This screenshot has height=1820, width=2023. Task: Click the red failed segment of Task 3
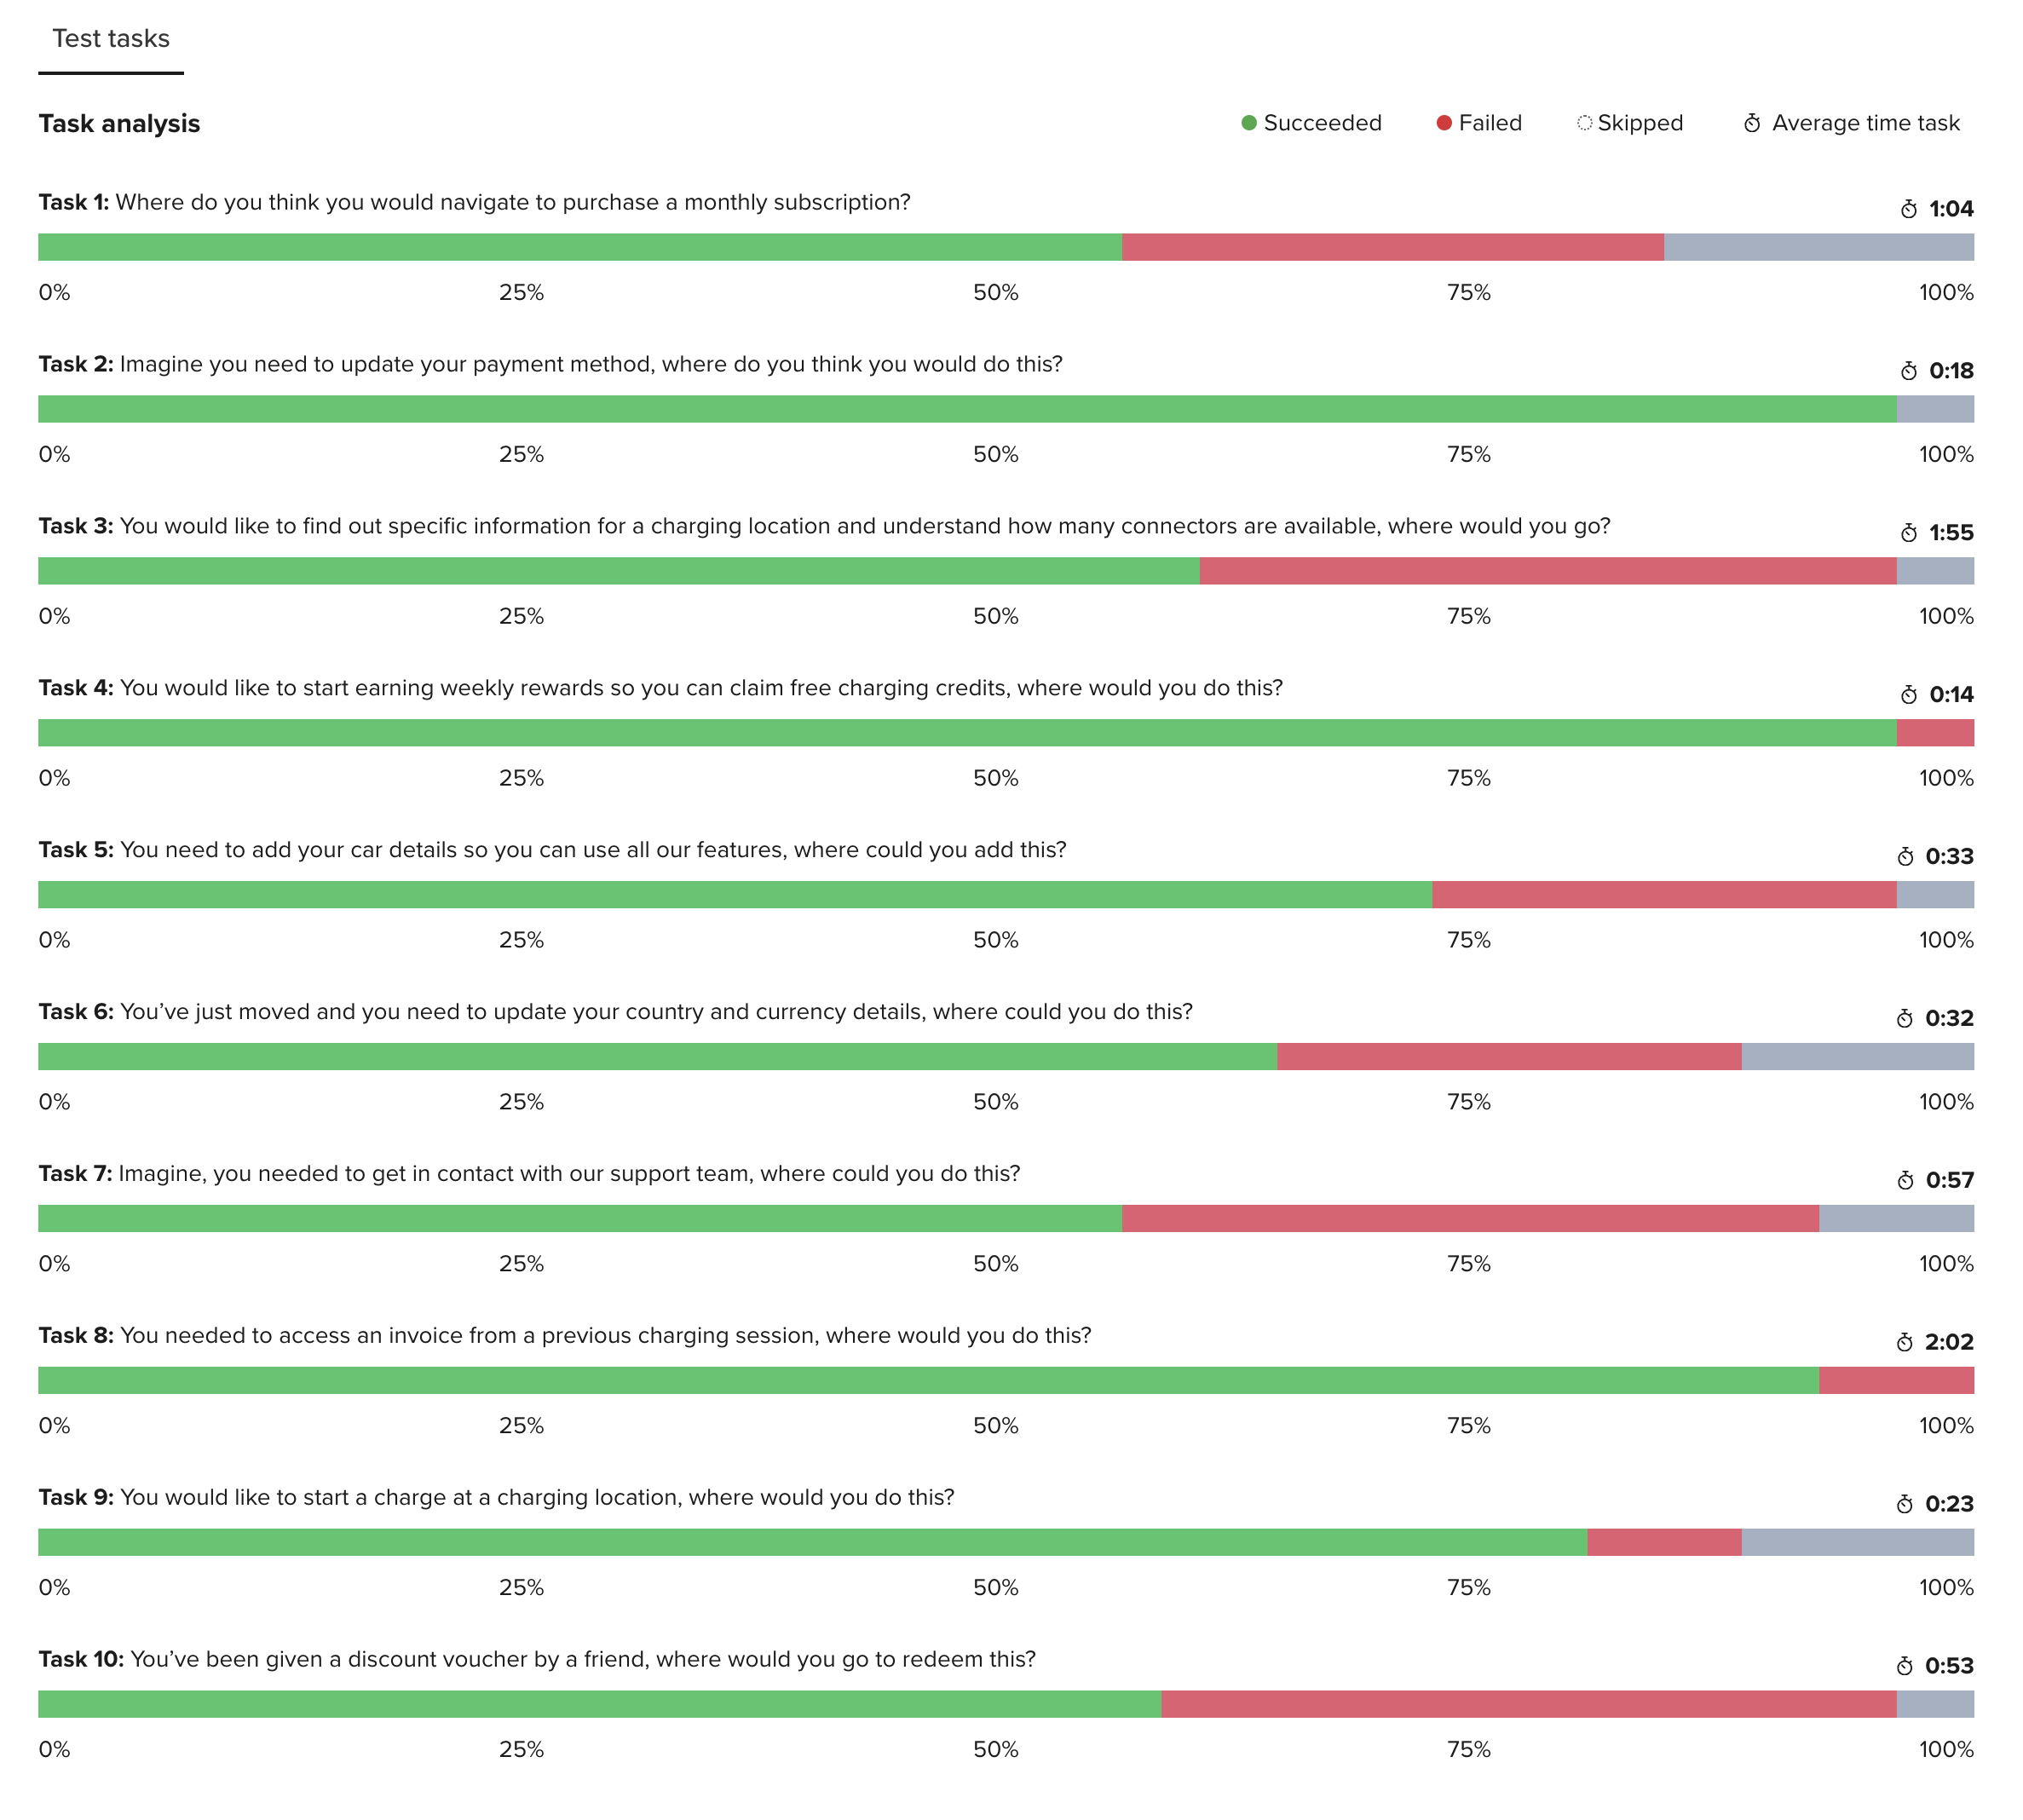tap(1547, 571)
